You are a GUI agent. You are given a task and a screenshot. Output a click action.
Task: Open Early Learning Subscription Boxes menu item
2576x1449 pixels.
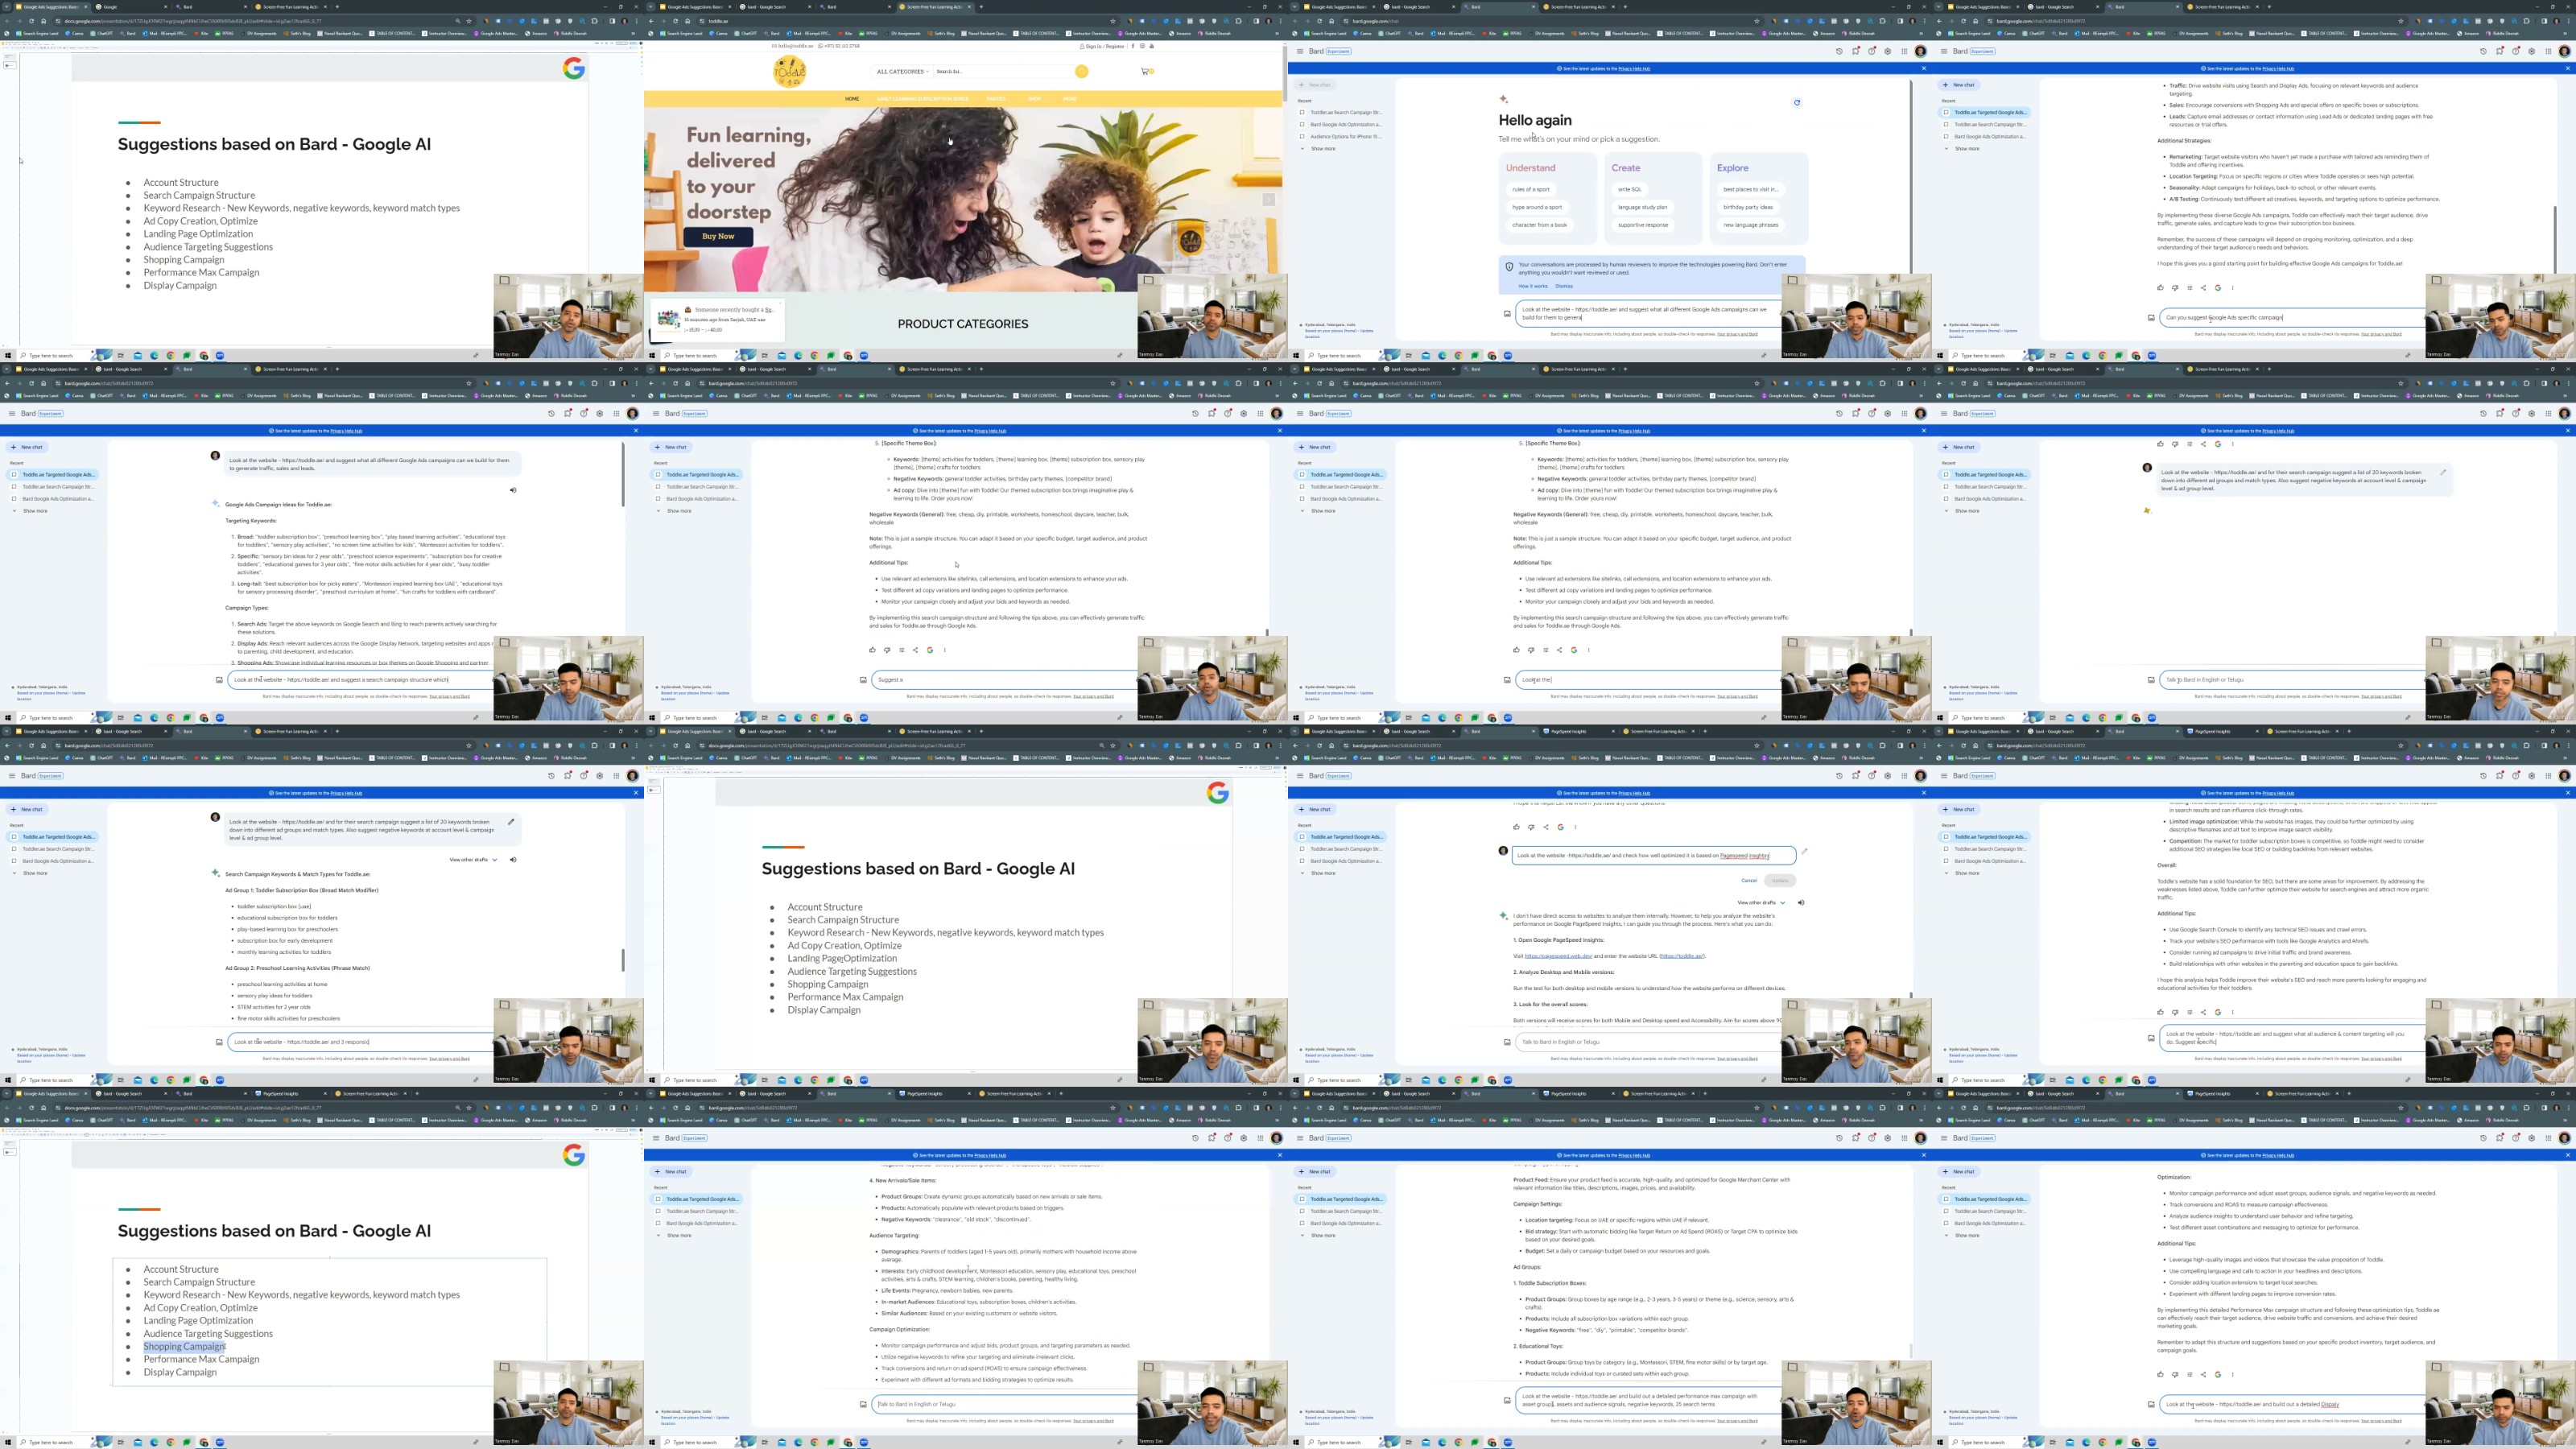pyautogui.click(x=922, y=99)
